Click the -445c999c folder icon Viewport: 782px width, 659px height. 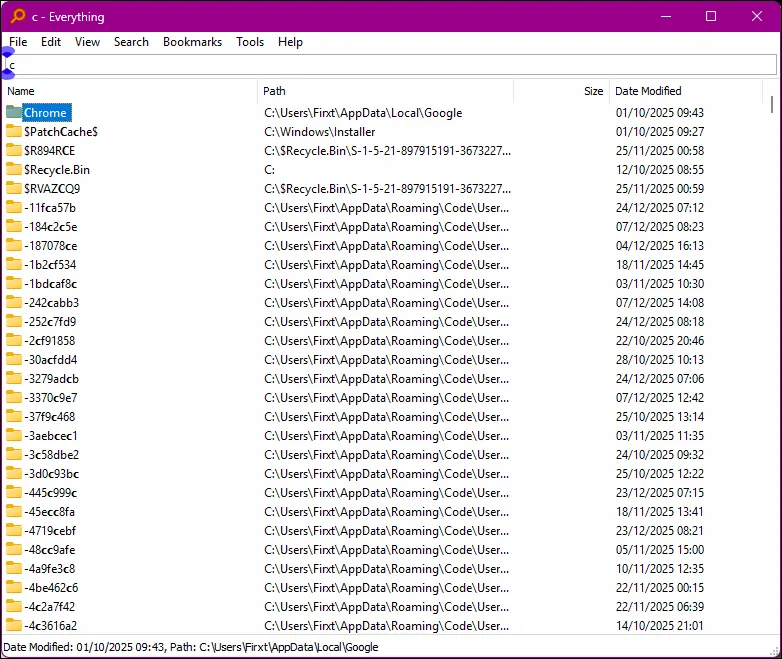(14, 491)
